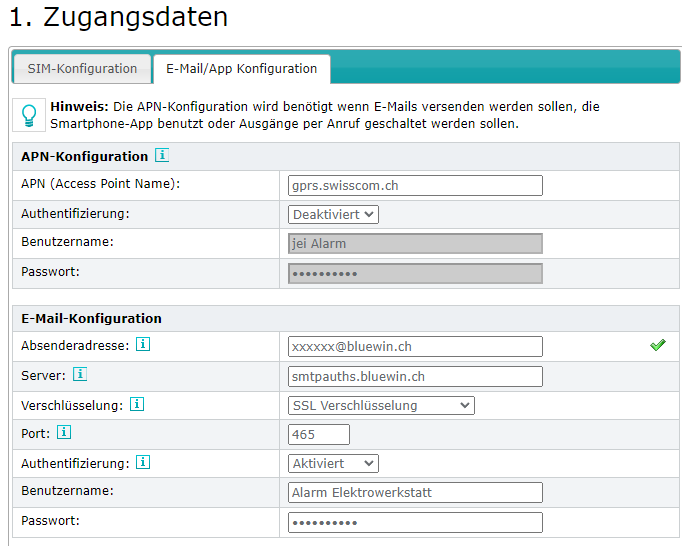Click Benutzername field with Alarm Elektrowerkstatt
This screenshot has width=682, height=546.
pyautogui.click(x=415, y=492)
